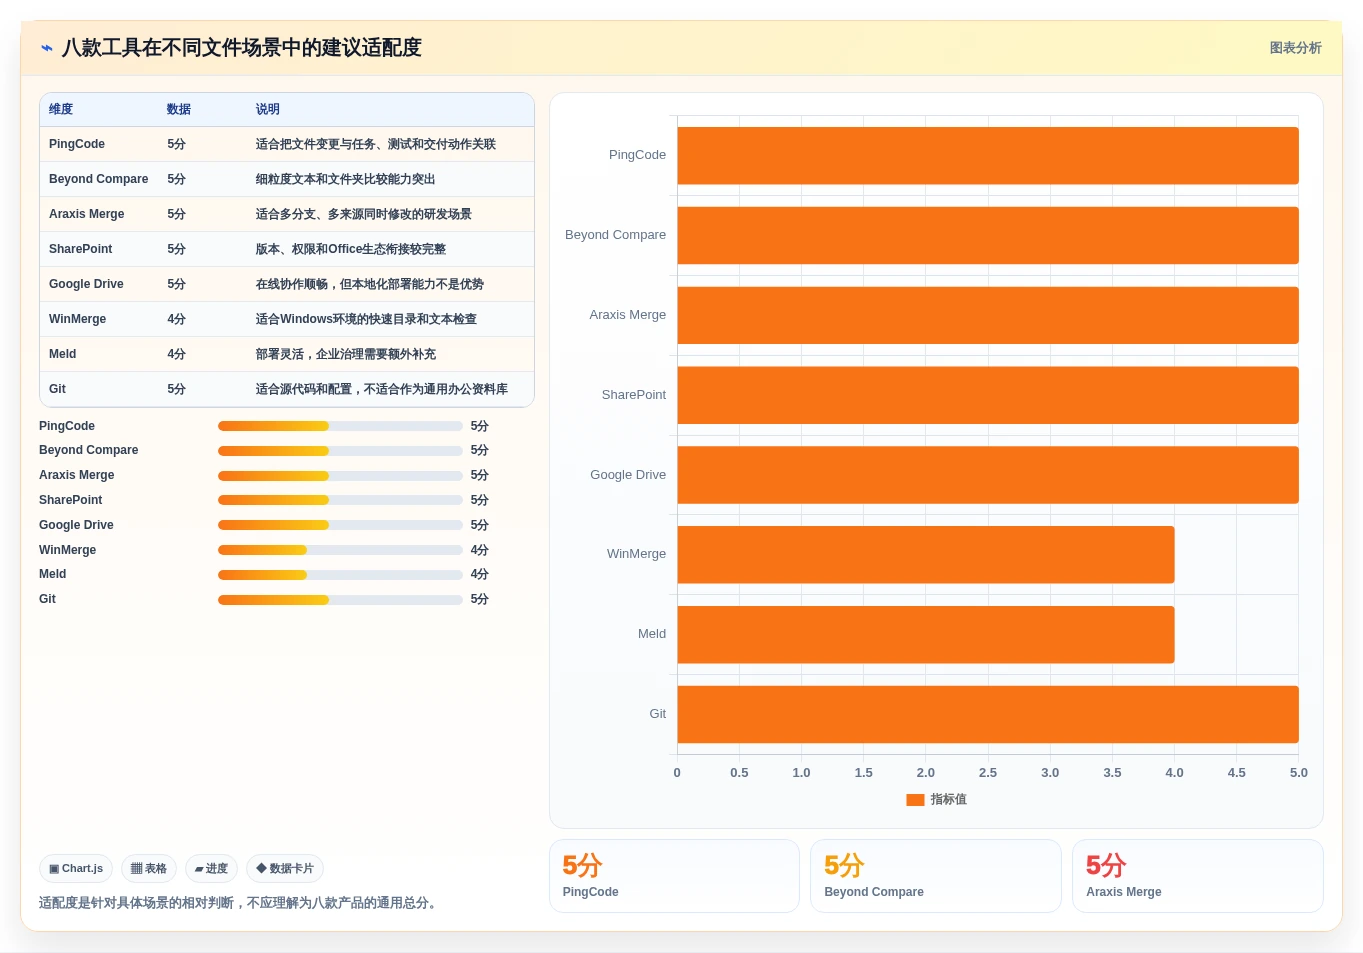Click the Git label in progress list
This screenshot has width=1363, height=953.
(47, 600)
